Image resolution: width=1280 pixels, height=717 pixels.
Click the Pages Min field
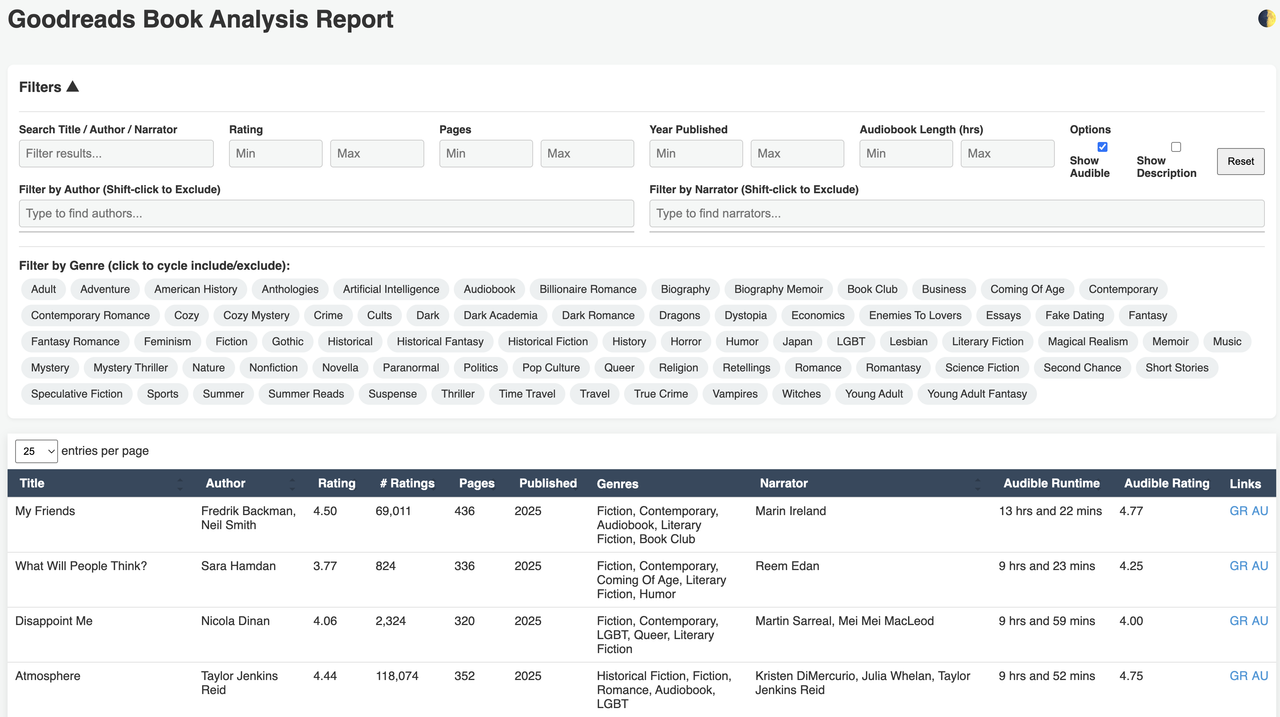pos(486,153)
